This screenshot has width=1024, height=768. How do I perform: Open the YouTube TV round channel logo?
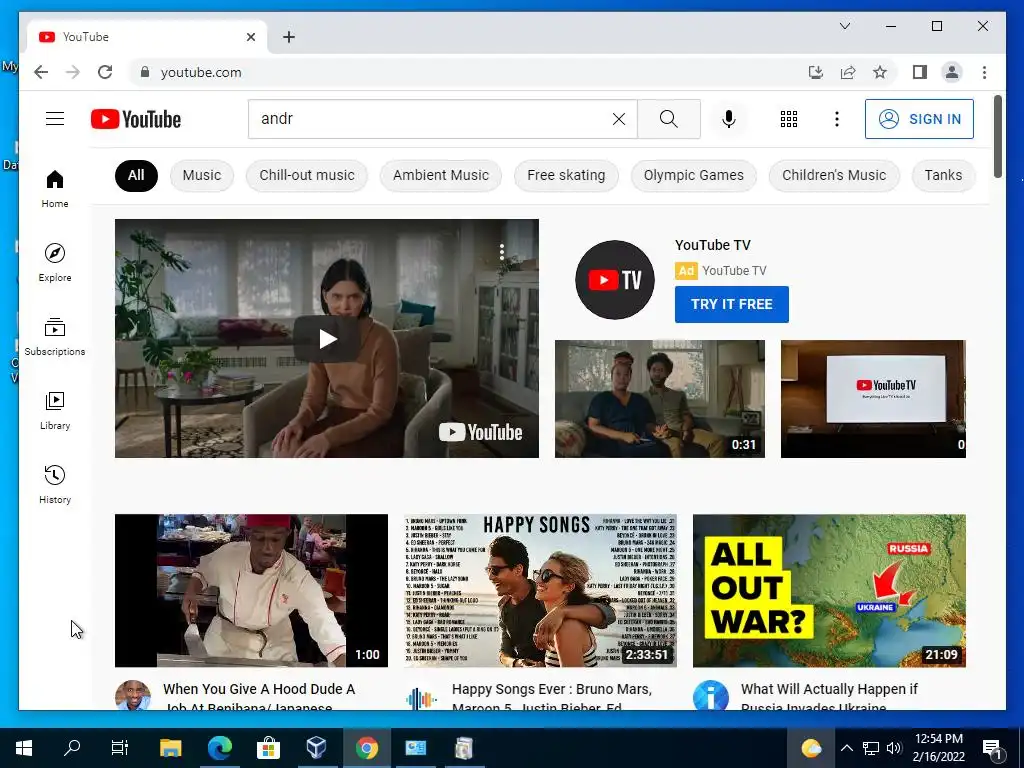tap(615, 280)
